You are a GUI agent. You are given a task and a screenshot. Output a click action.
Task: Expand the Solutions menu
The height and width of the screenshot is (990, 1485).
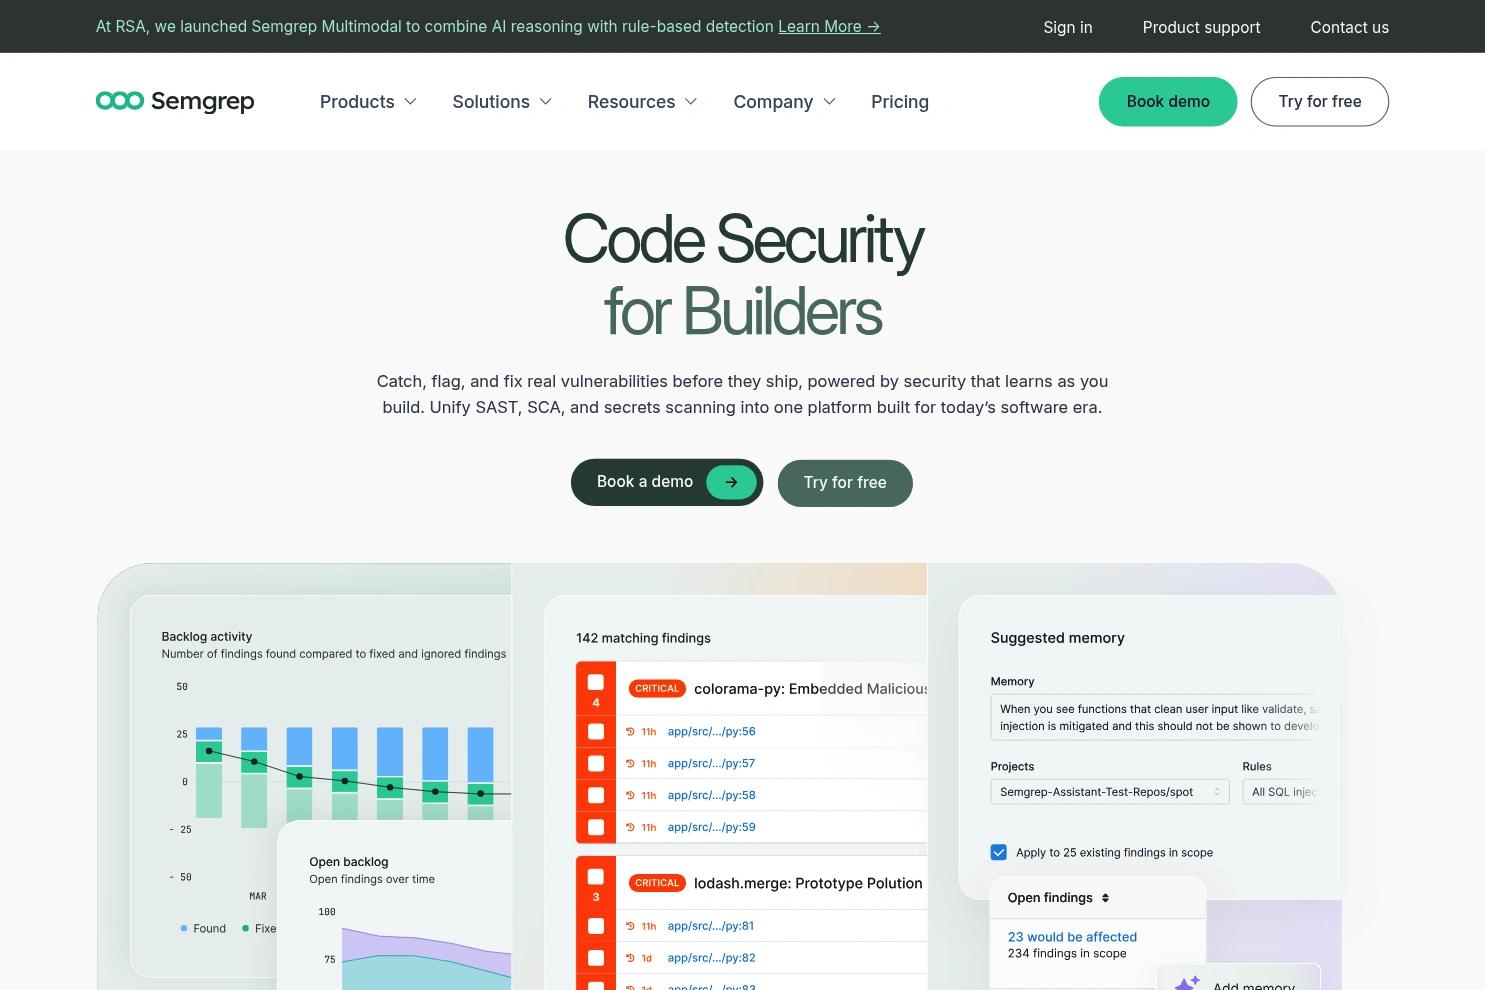[x=502, y=102]
